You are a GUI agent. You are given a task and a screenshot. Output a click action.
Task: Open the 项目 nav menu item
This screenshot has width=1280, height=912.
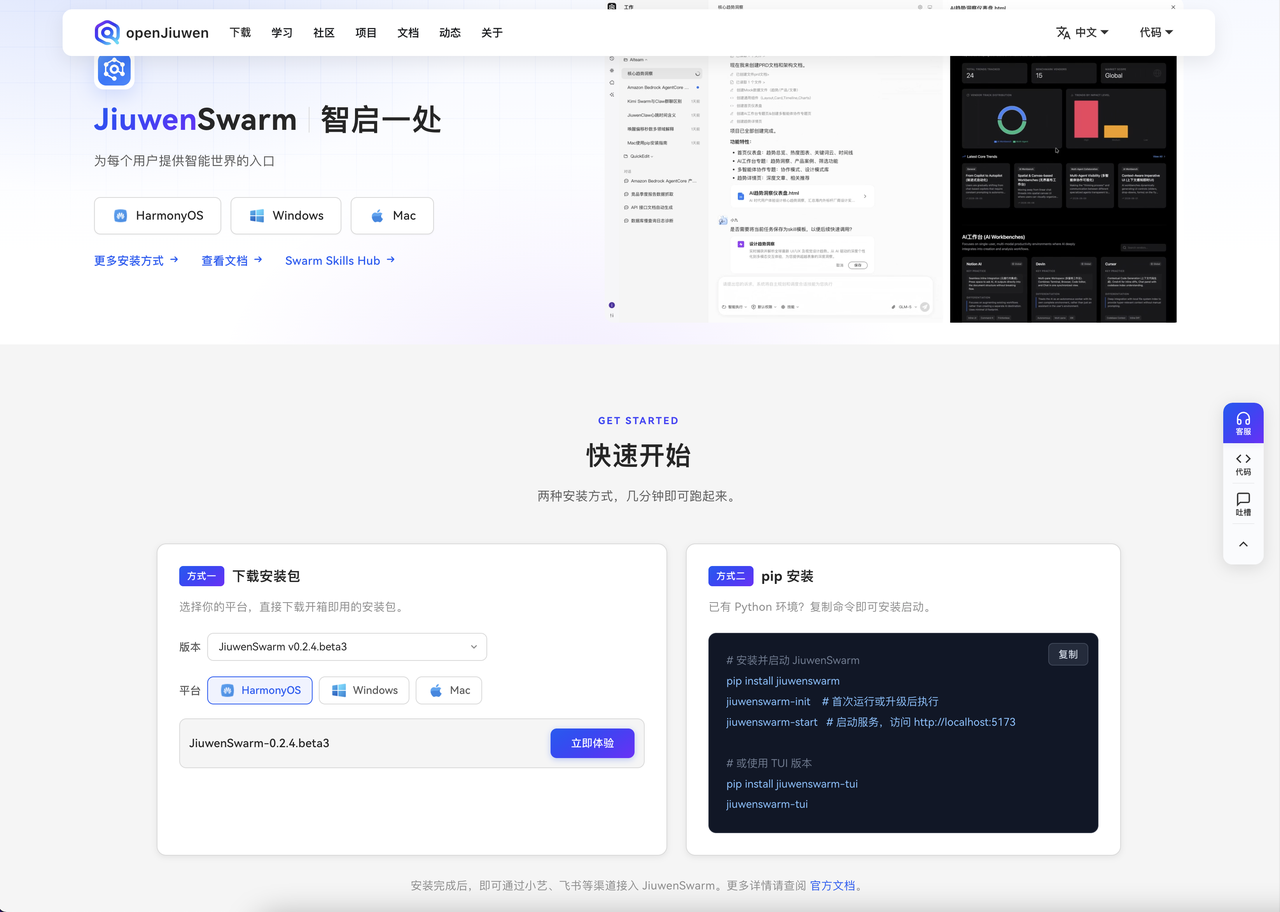pos(366,33)
